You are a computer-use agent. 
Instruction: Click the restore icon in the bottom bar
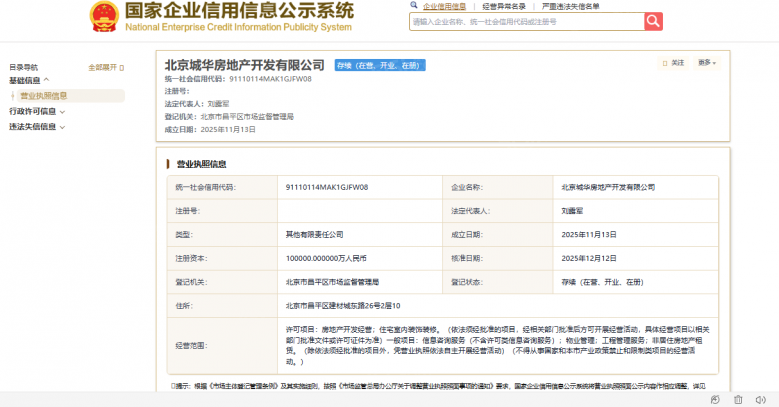click(x=715, y=400)
